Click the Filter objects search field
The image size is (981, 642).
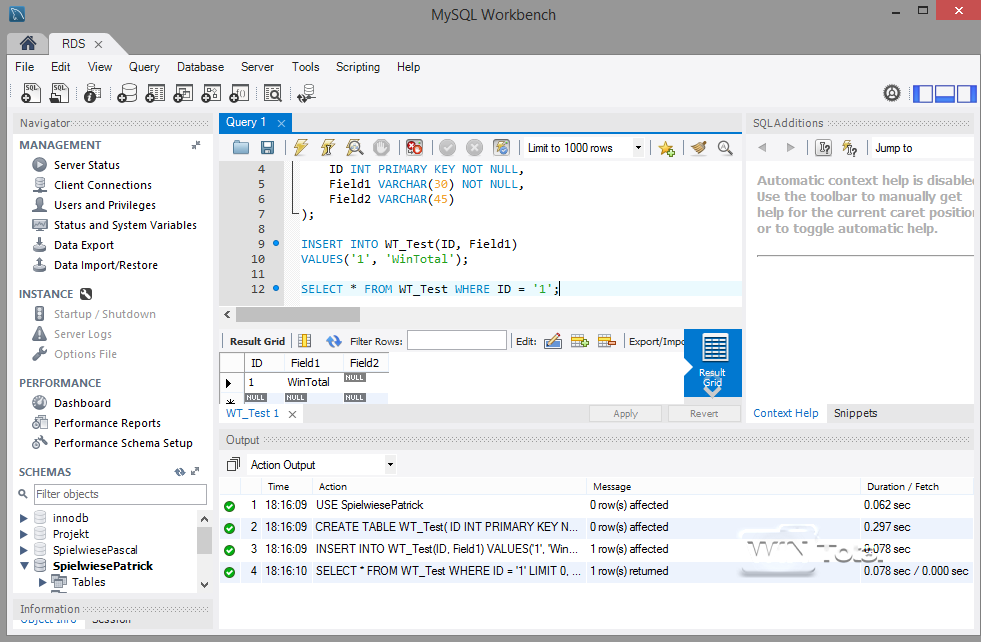(115, 494)
